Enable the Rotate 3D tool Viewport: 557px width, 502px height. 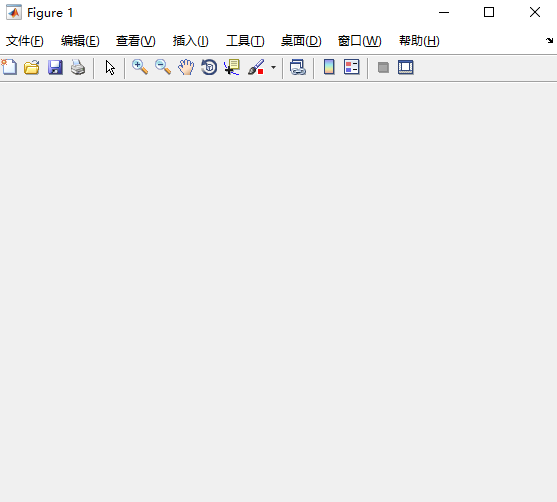(209, 67)
